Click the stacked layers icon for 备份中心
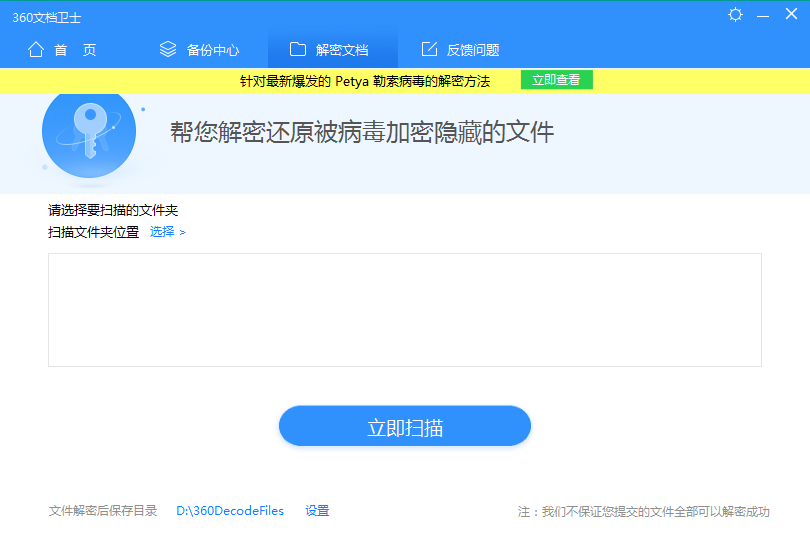This screenshot has width=810, height=536. 168,50
